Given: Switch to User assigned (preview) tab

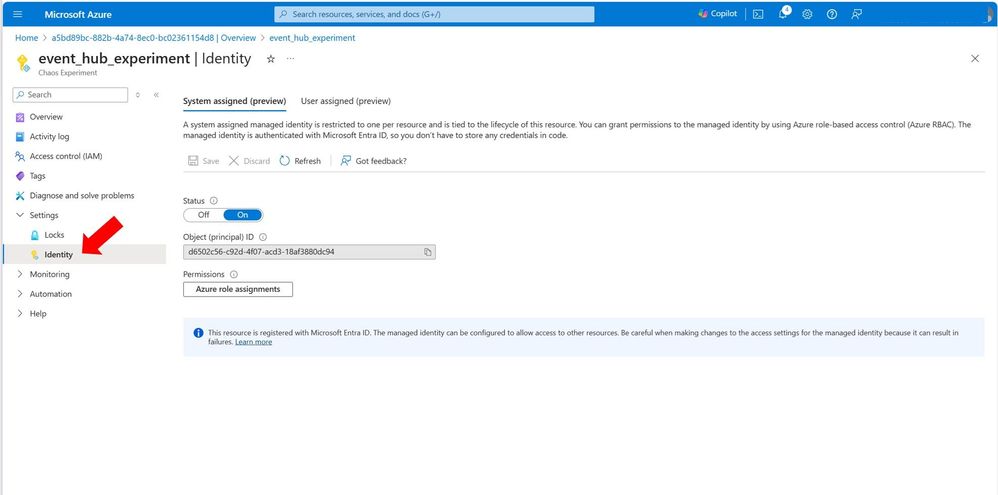Looking at the screenshot, I should pos(346,101).
